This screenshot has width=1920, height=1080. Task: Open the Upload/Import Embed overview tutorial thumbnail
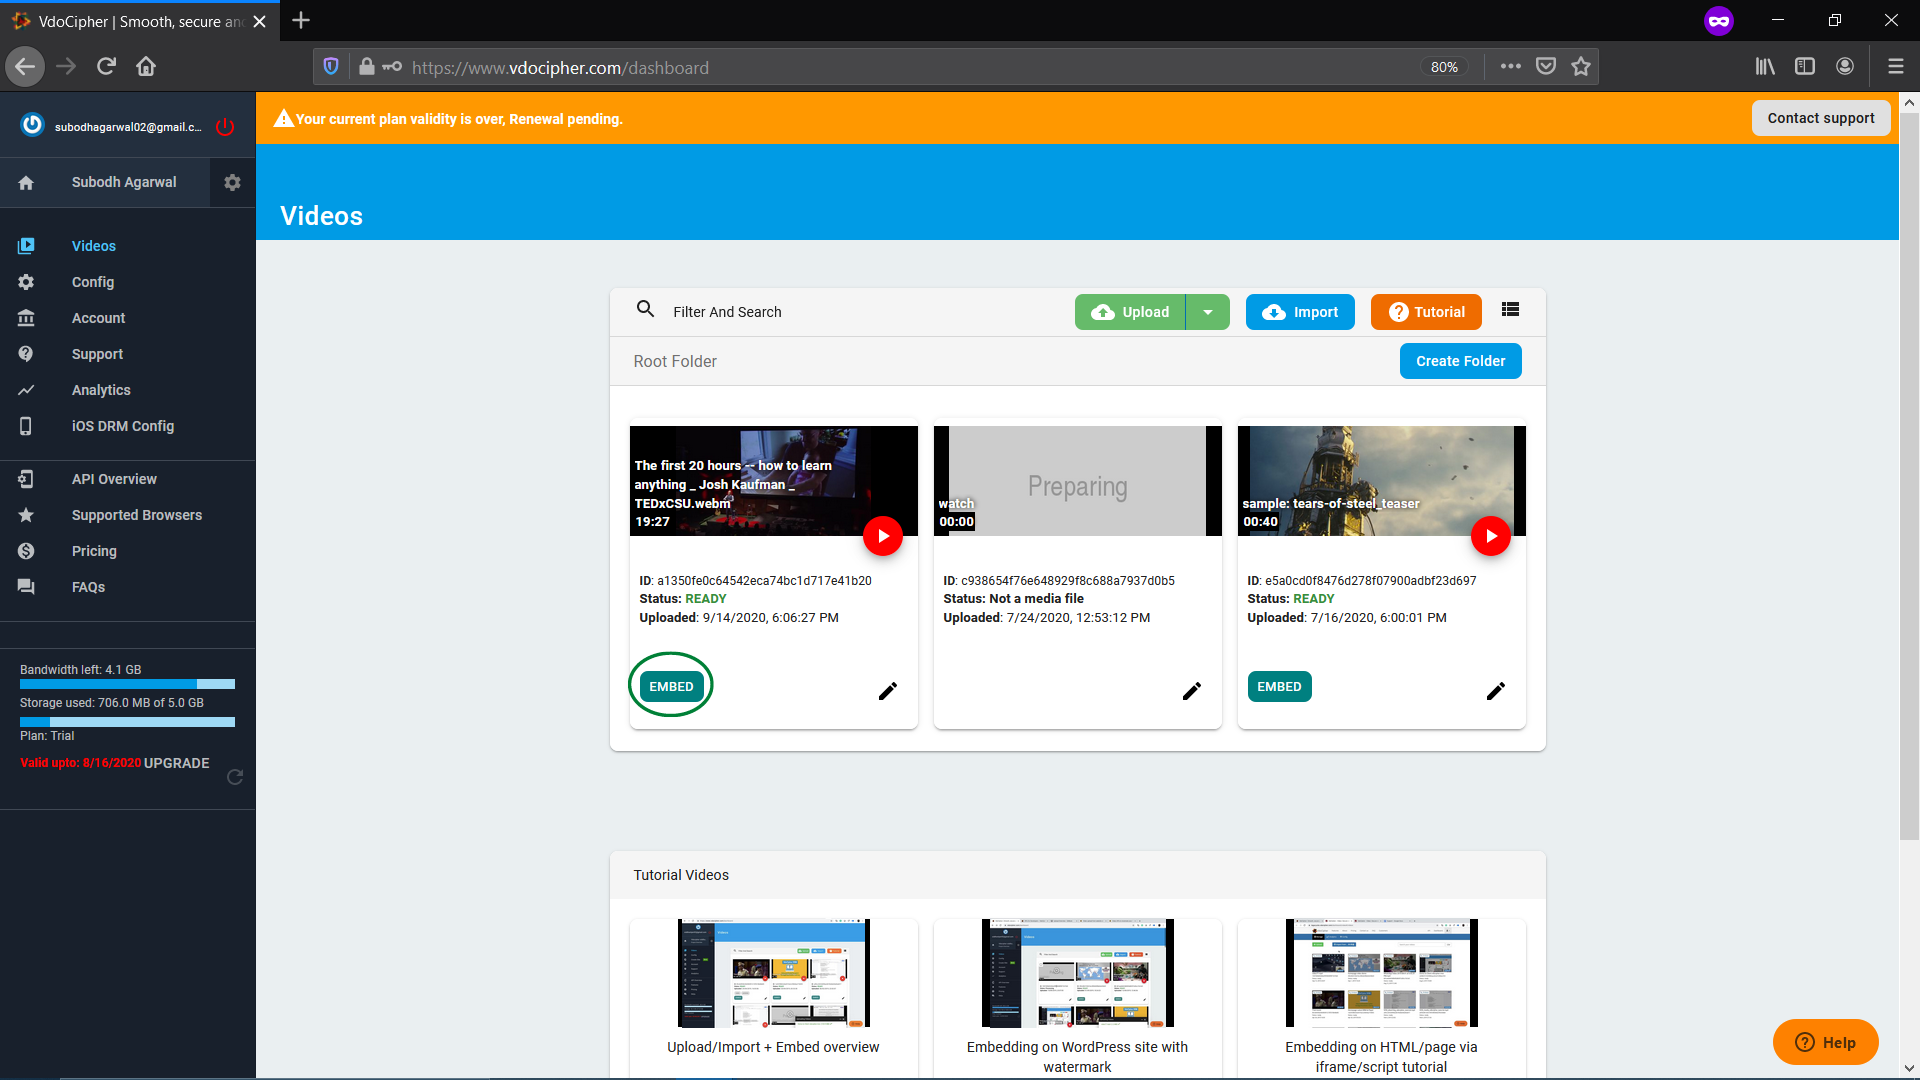point(773,973)
